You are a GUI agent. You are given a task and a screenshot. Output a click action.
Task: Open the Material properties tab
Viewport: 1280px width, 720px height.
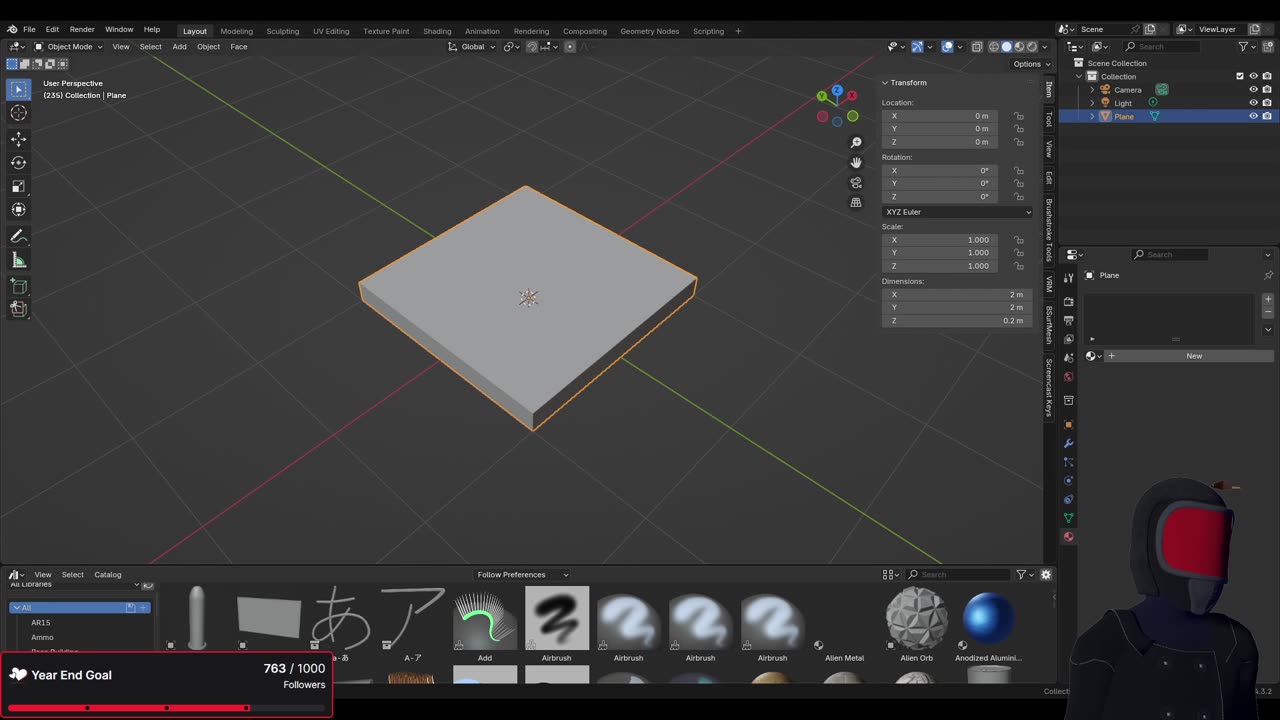pos(1068,537)
